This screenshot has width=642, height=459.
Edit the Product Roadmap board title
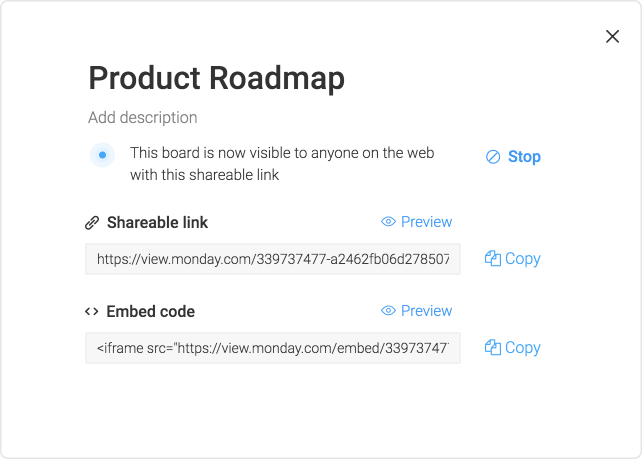[x=217, y=78]
